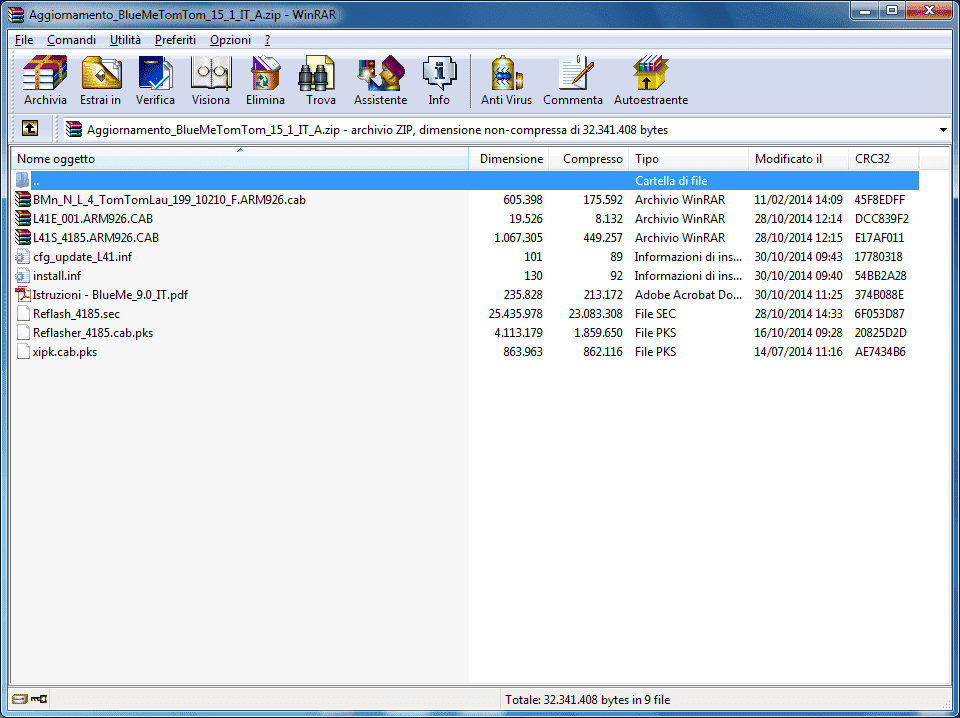The width and height of the screenshot is (960, 718).
Task: Click 'Adobe Acrobat Do...' type cell
Action: 688,294
